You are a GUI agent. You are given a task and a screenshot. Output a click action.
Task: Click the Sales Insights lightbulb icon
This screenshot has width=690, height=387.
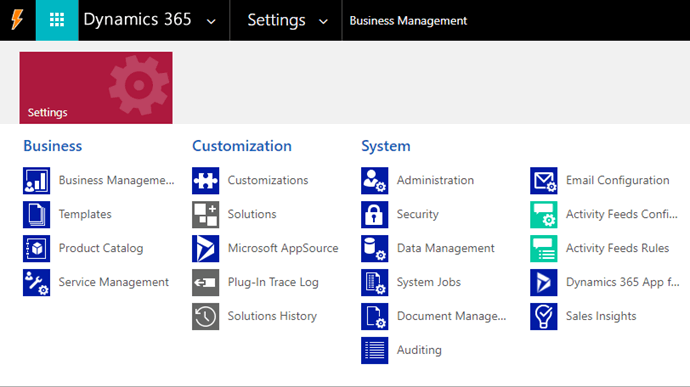(543, 316)
